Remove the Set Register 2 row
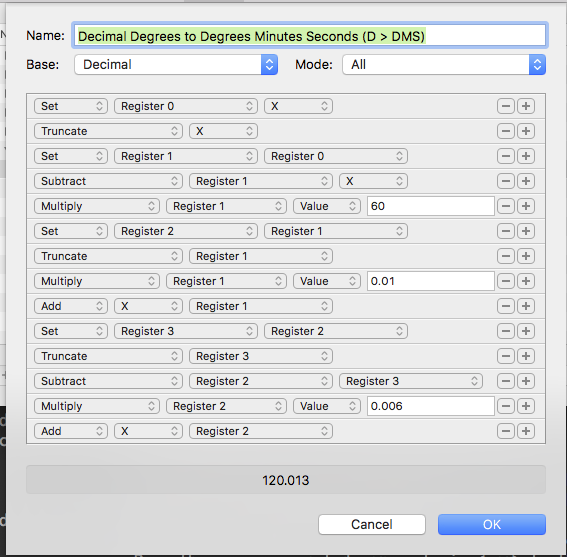Screen dimensions: 567x557 pyautogui.click(x=506, y=231)
